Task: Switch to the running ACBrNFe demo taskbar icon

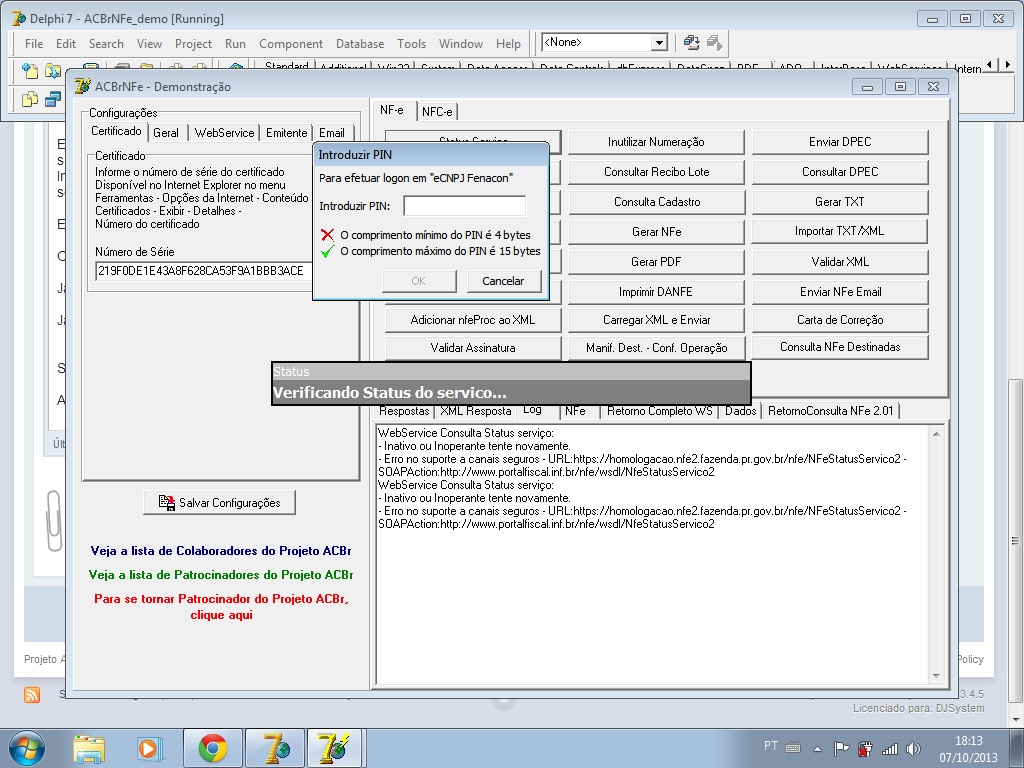Action: coord(334,748)
